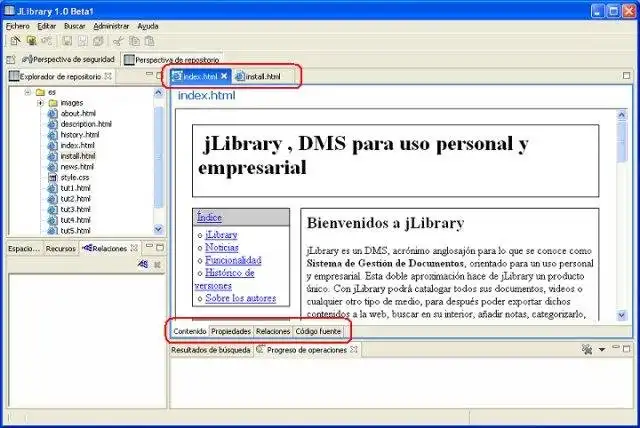640x428 pixels.
Task: Close the Explorador de repositorio view
Action: coord(108,76)
